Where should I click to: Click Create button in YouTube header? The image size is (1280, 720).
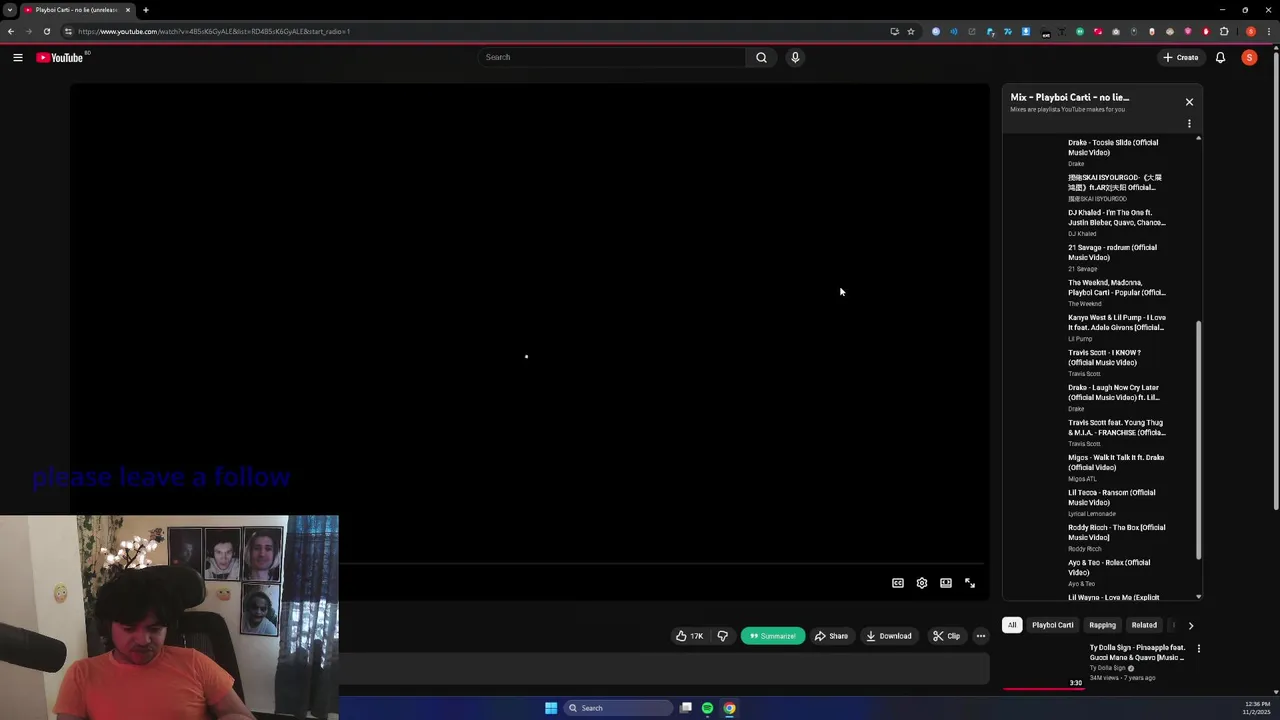click(x=1181, y=57)
